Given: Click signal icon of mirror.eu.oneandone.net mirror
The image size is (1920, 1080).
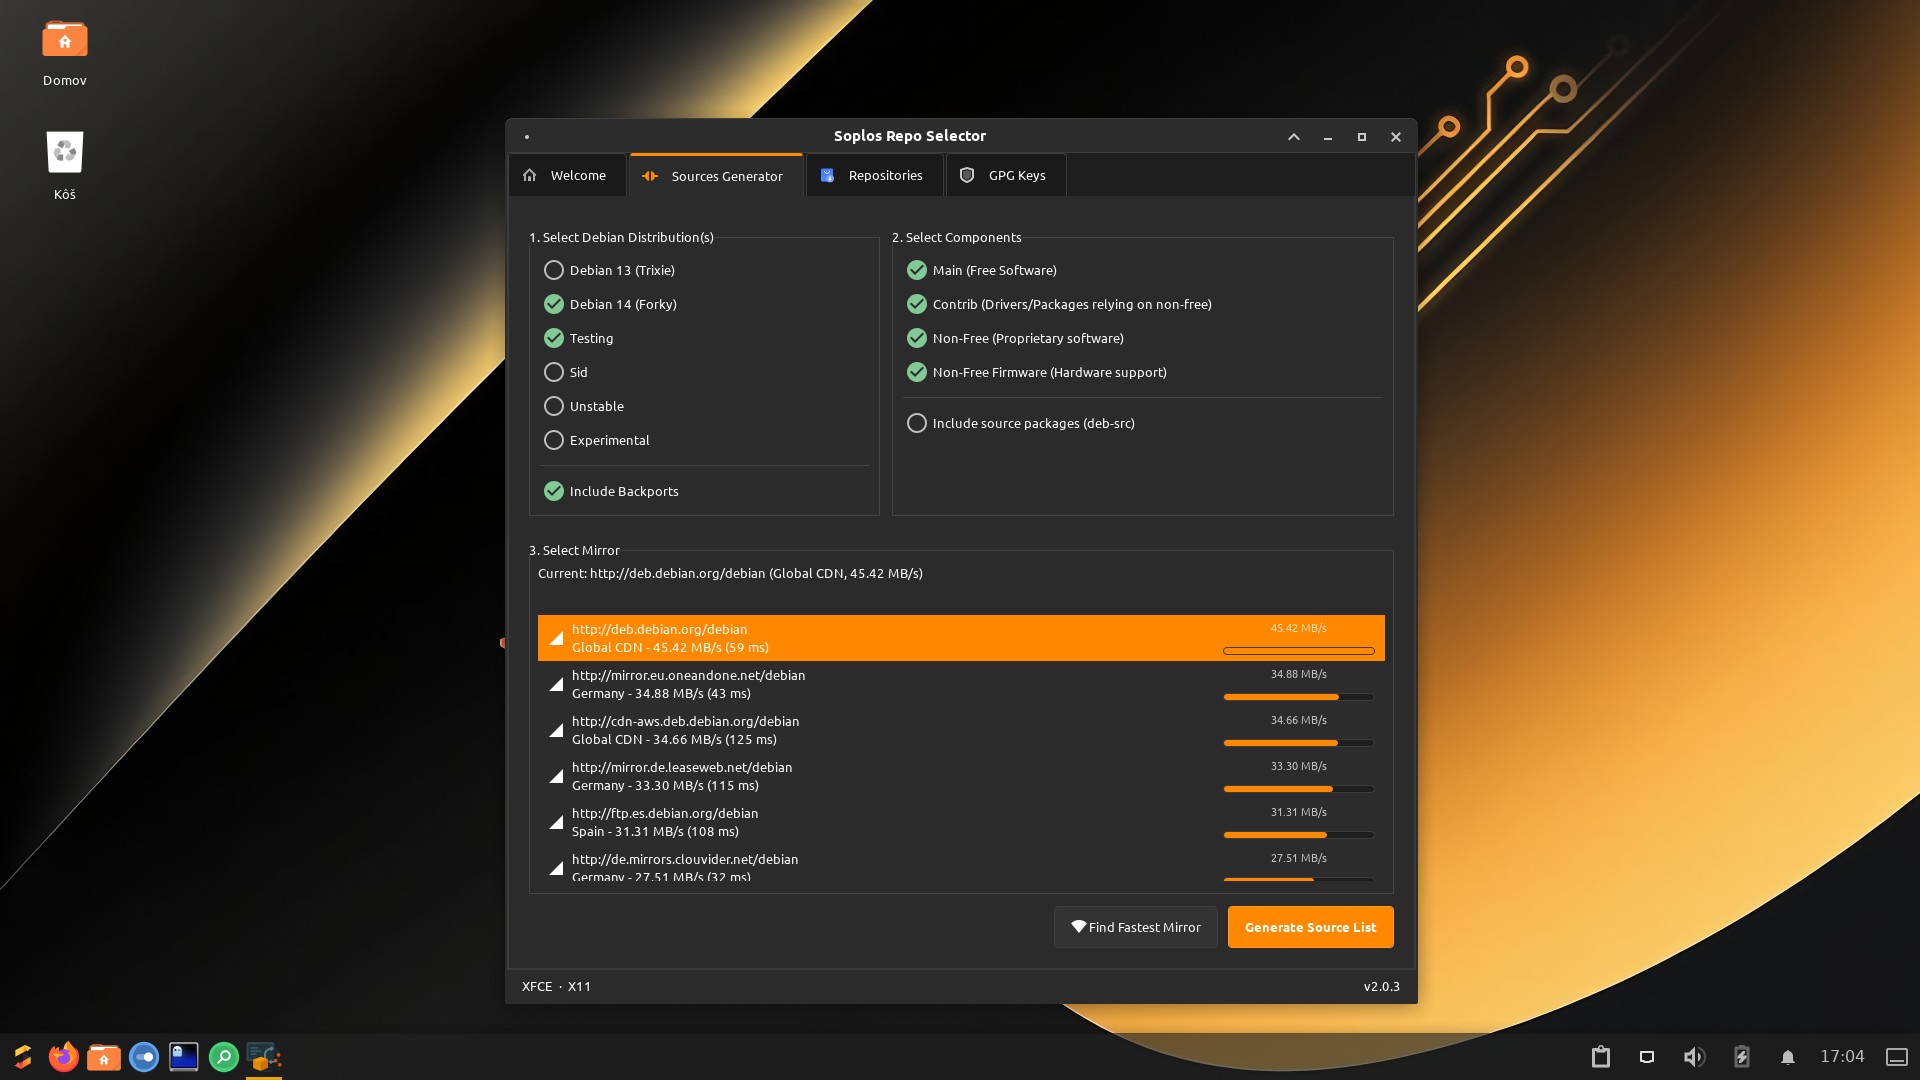Looking at the screenshot, I should coord(556,684).
